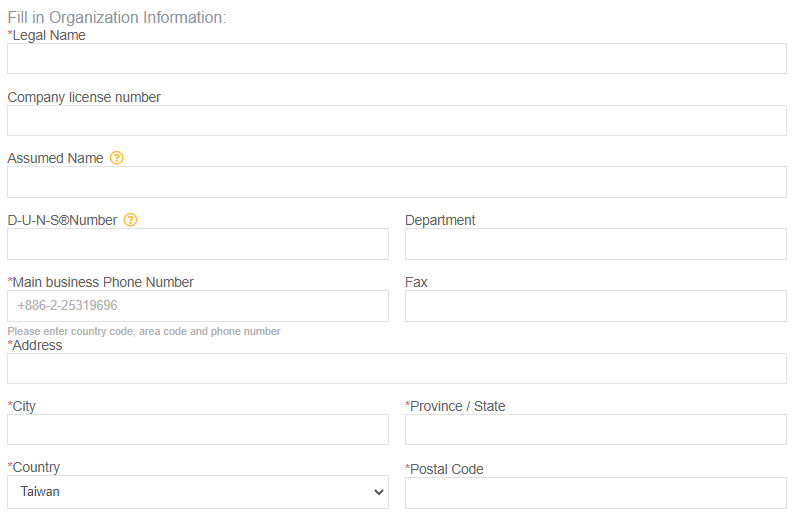
Task: Click into the Address text box
Action: coord(397,368)
